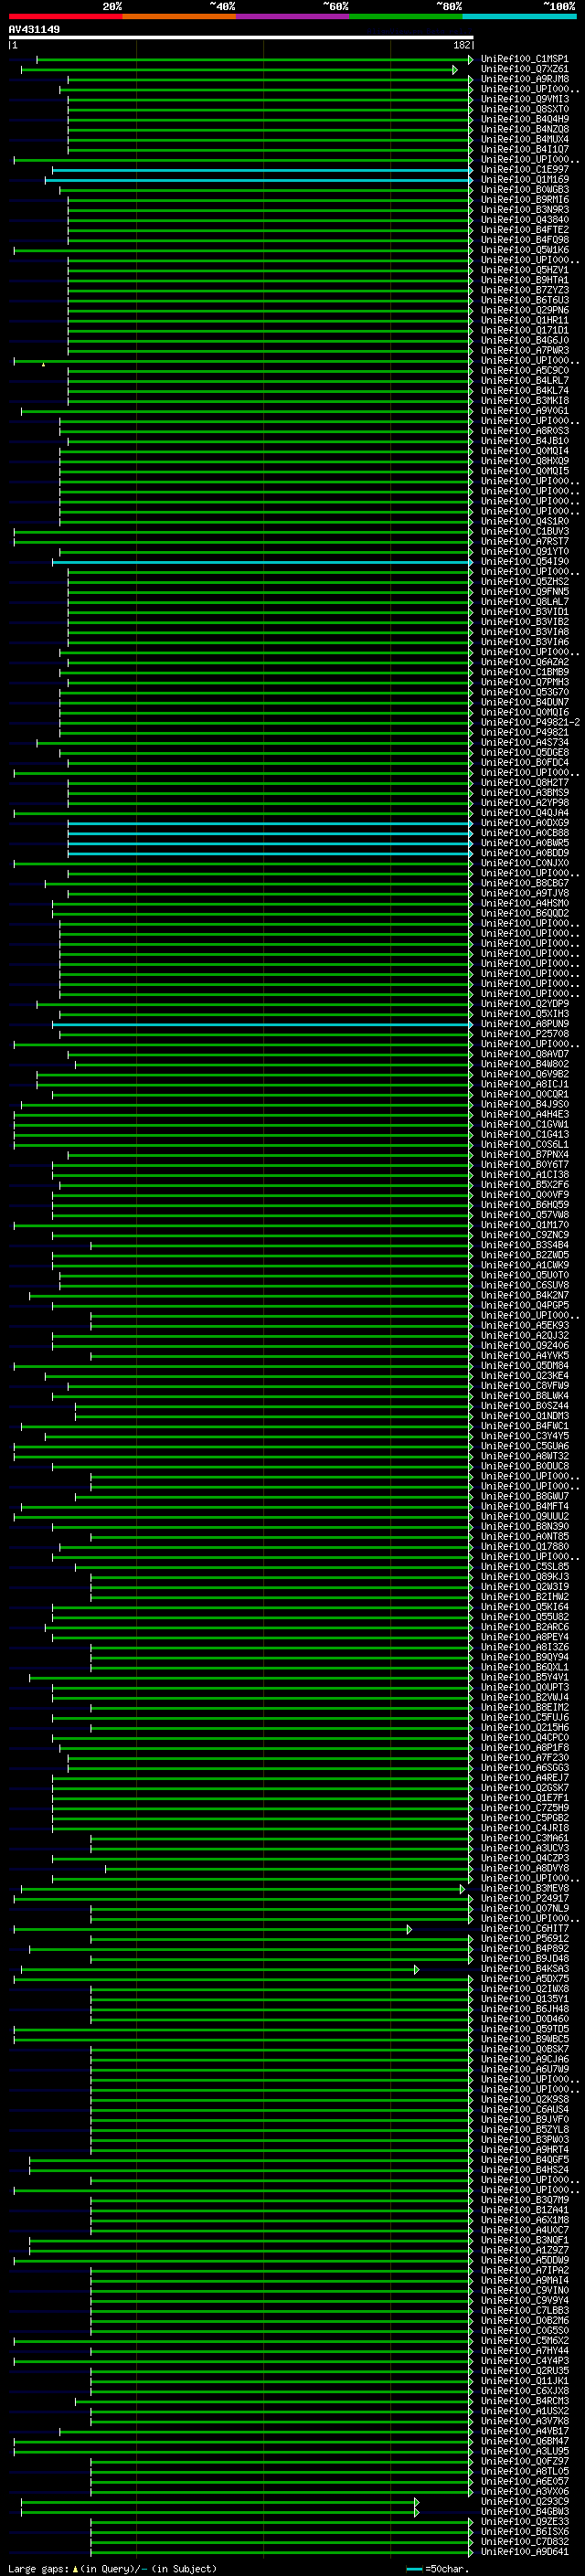Click the white query sequence ruler bar
The width and height of the screenshot is (585, 2576).
[x=241, y=37]
